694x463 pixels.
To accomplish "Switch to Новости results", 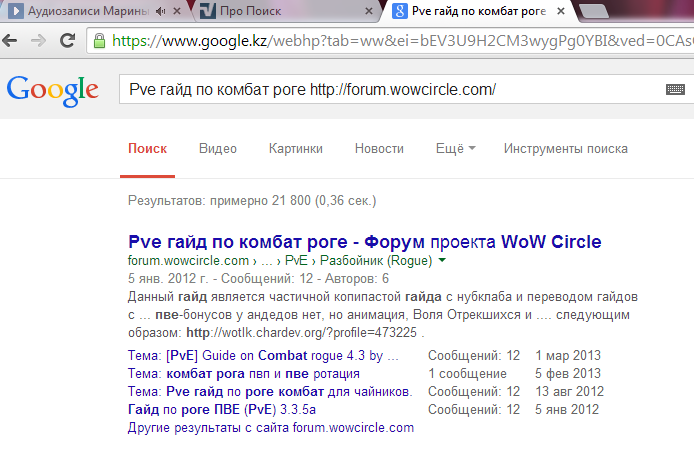I will [379, 149].
